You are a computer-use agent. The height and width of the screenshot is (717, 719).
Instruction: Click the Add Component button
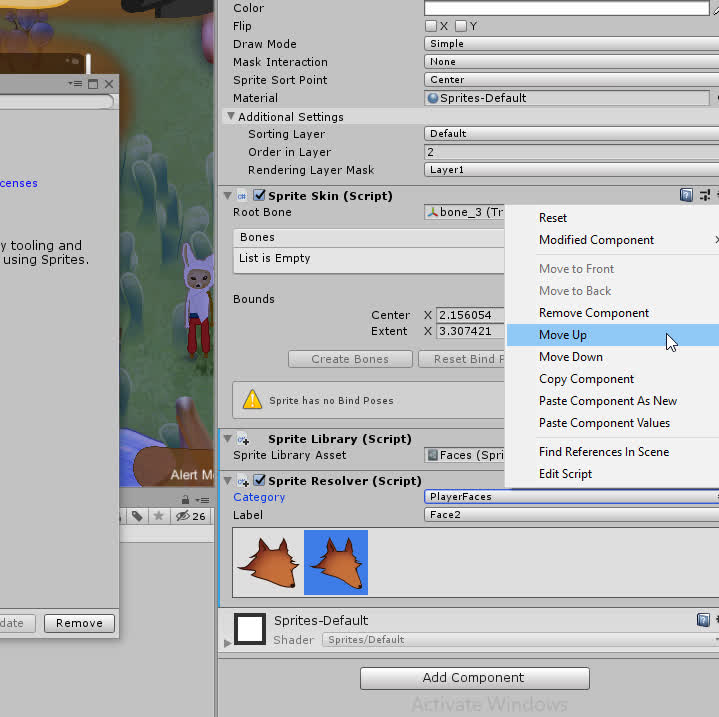point(475,678)
